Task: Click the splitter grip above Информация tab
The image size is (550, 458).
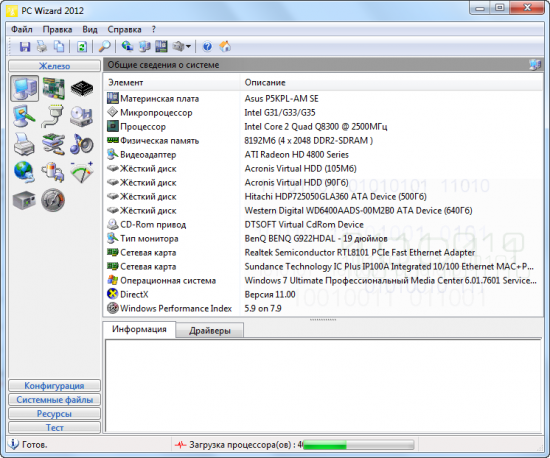Action: (x=323, y=319)
